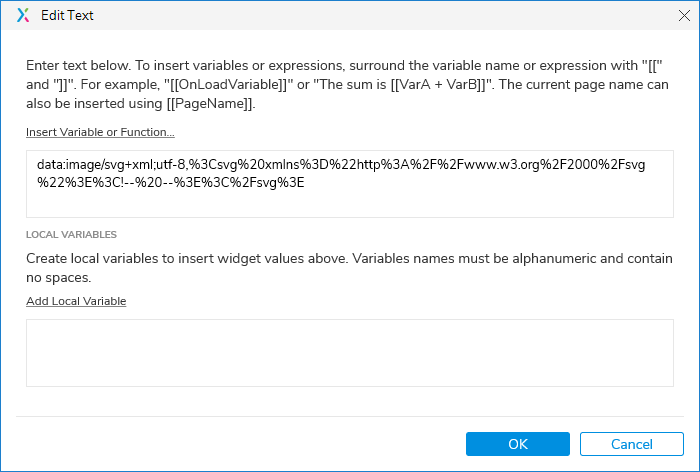Viewport: 700px width, 472px height.
Task: Confirm the text with the OK button
Action: [x=517, y=444]
